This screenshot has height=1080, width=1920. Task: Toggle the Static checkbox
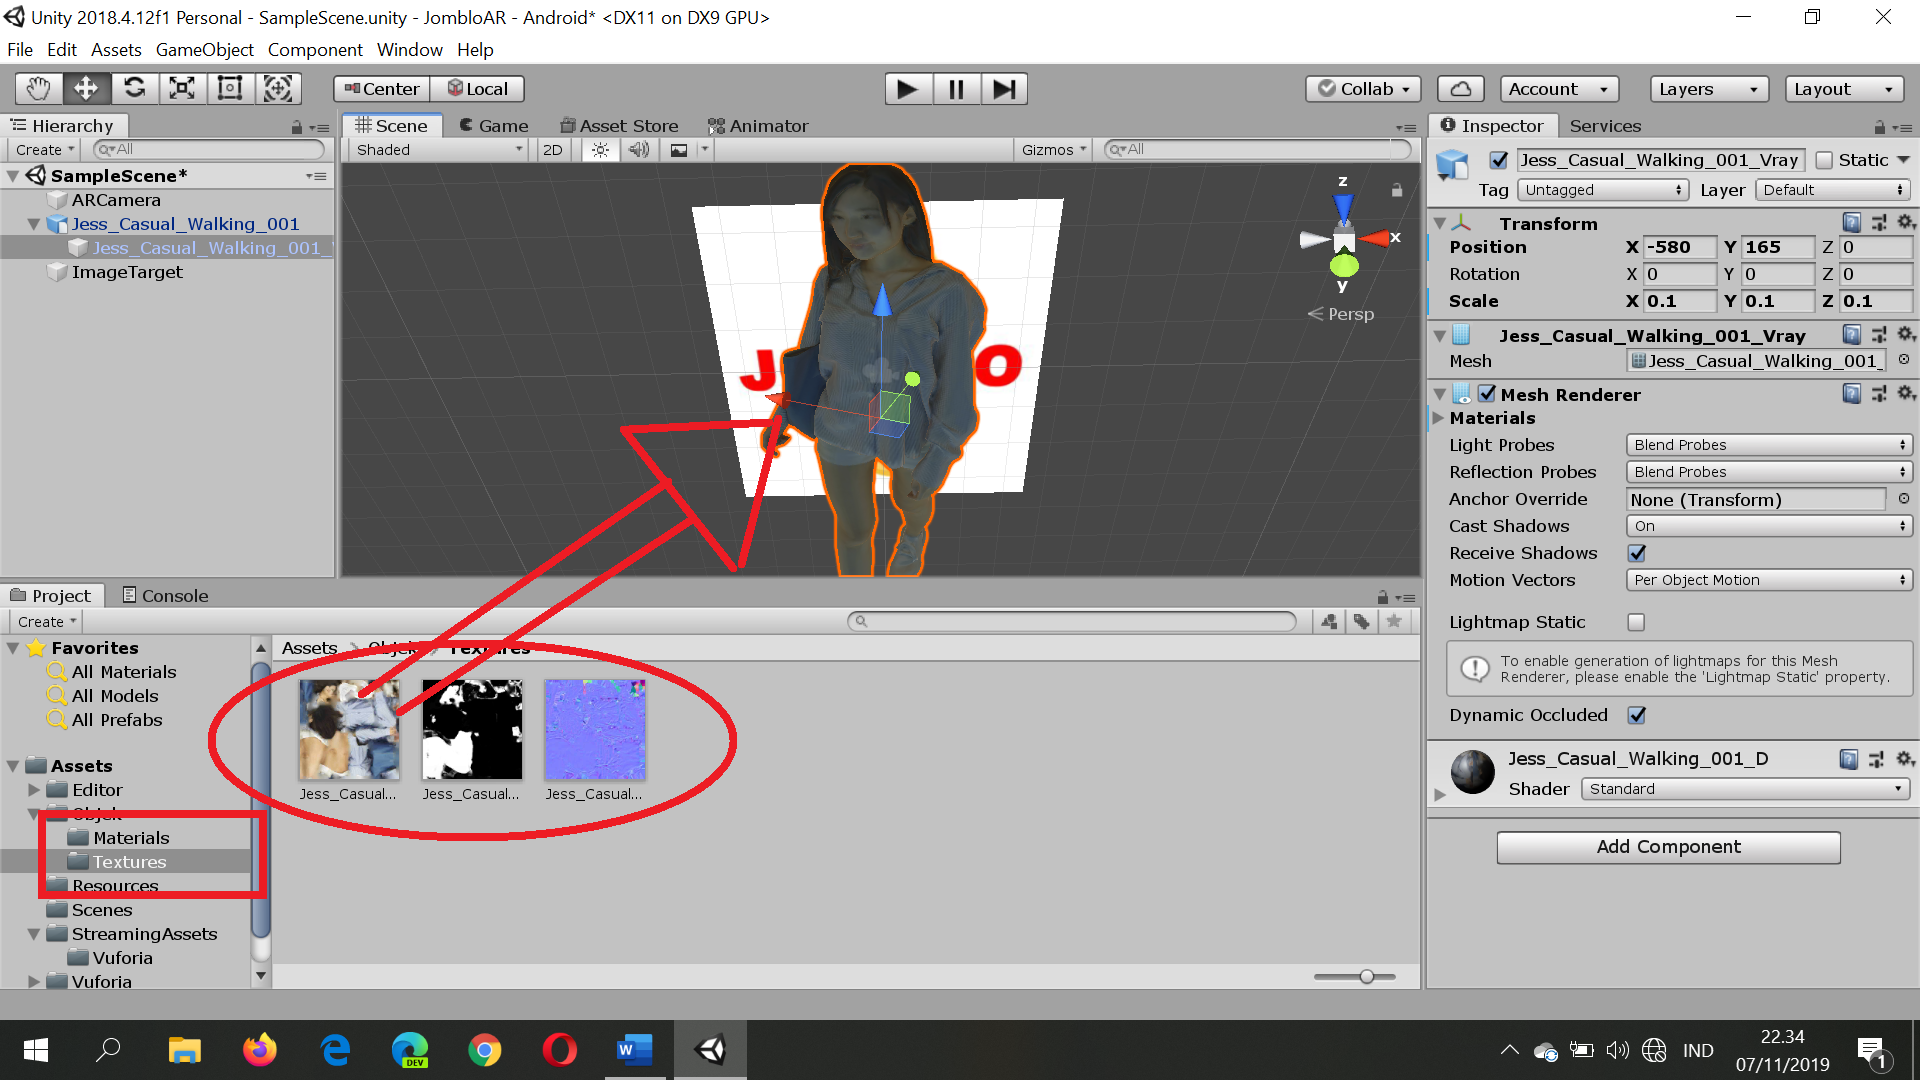pyautogui.click(x=1824, y=160)
